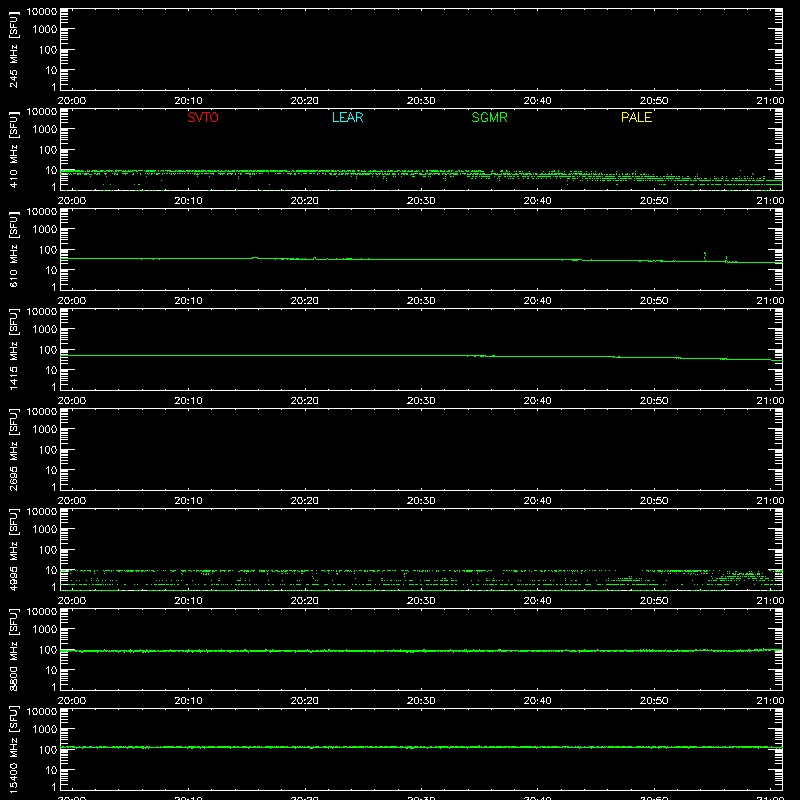Viewport: 800px width, 800px height.
Task: Click the green flux trace in 610 MHz panel
Action: click(421, 259)
